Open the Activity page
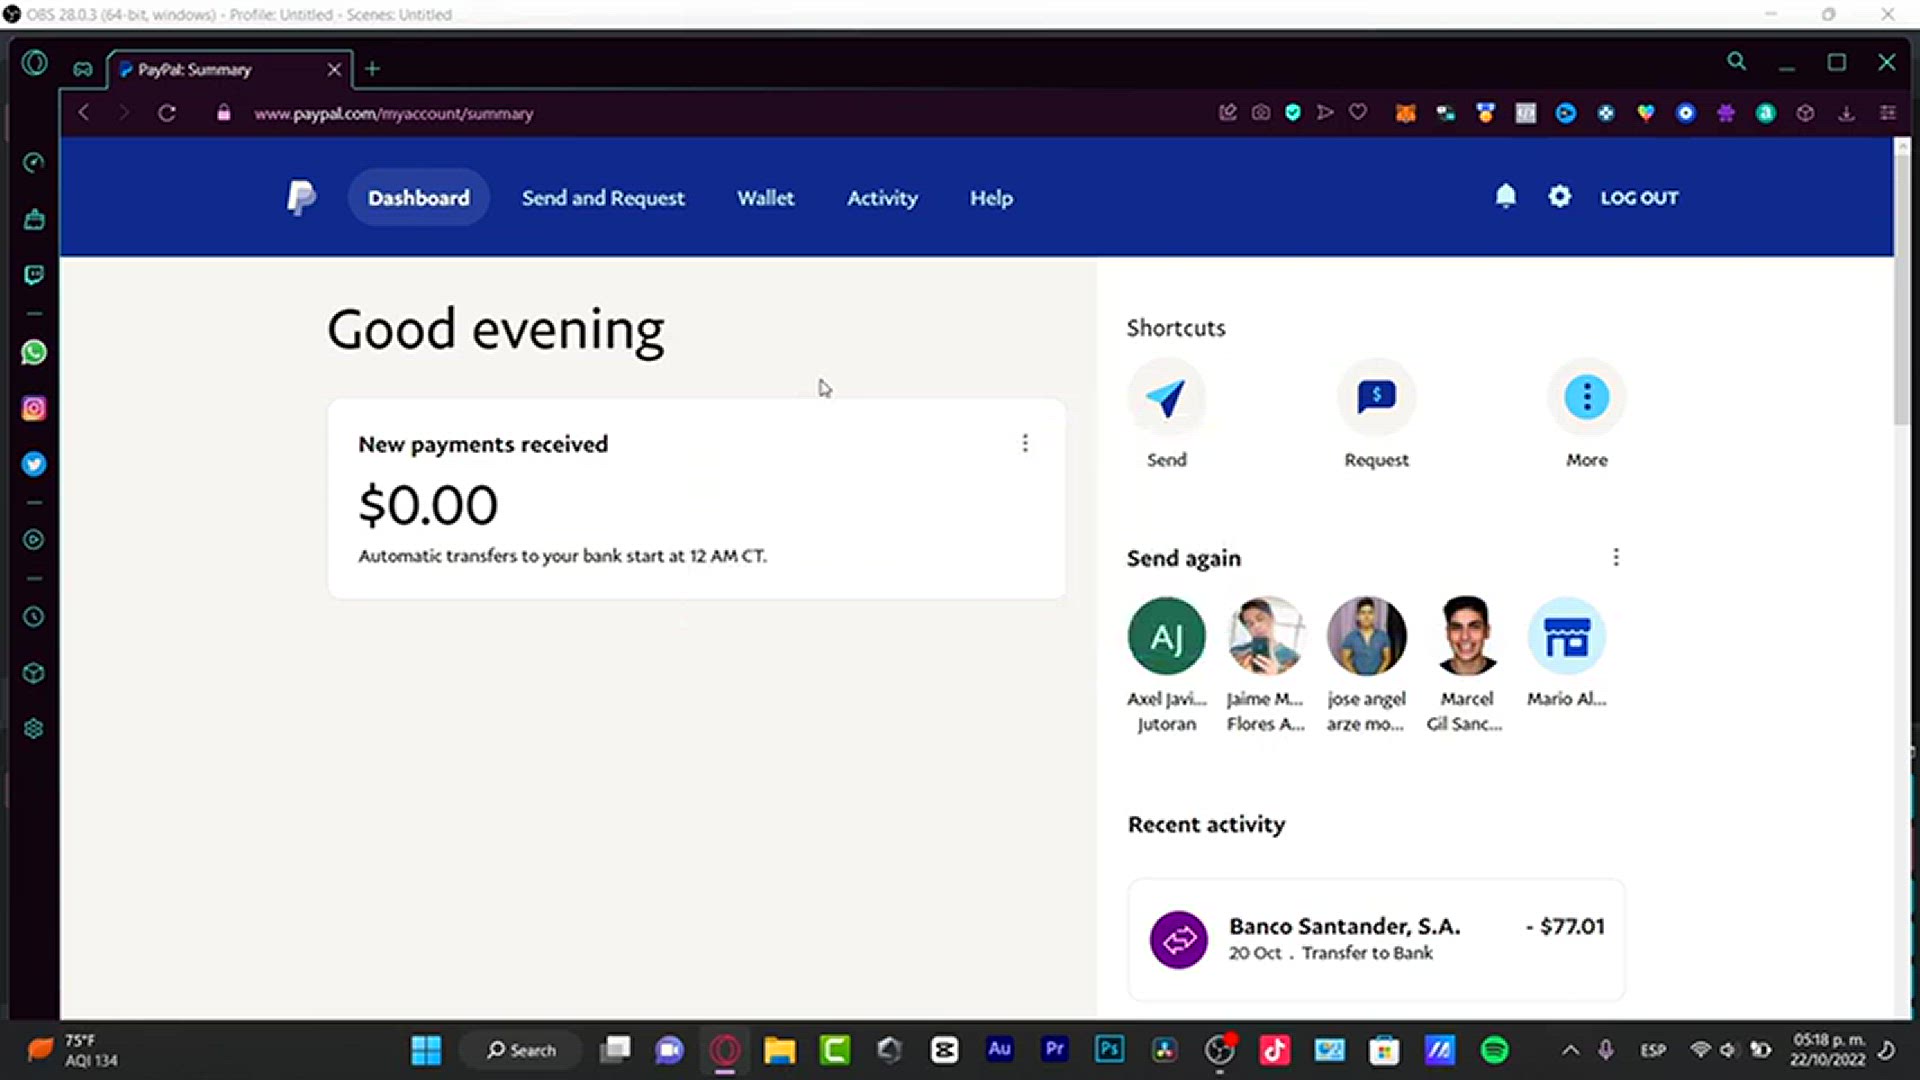Screen dimensions: 1920x1080 882,198
